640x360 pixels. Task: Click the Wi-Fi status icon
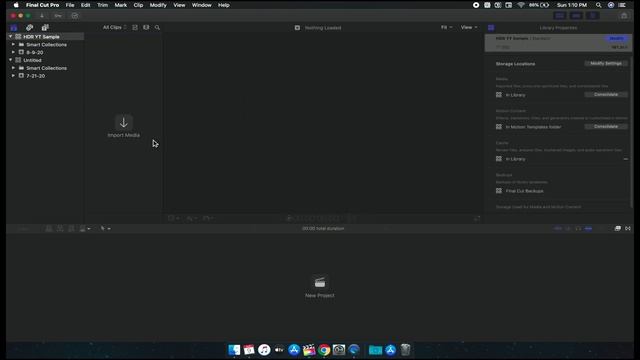point(521,5)
